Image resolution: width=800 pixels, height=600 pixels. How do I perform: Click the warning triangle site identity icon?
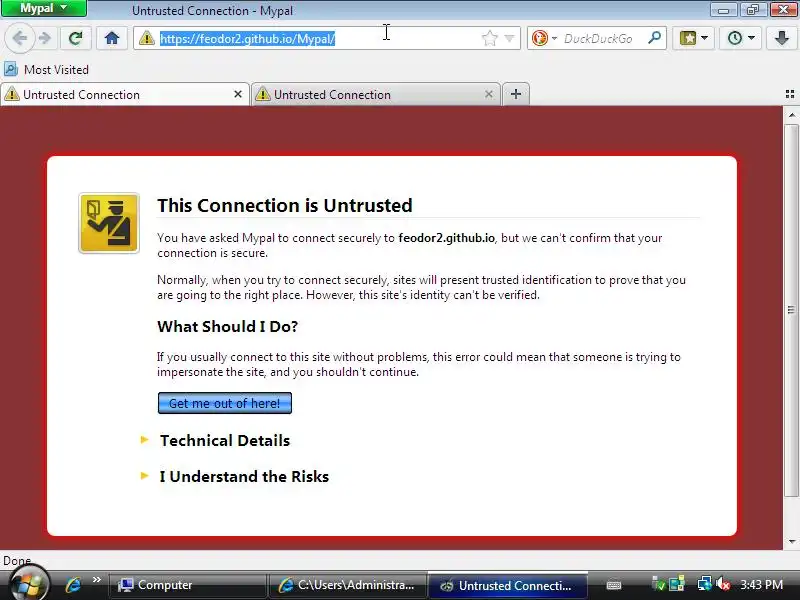tap(146, 38)
